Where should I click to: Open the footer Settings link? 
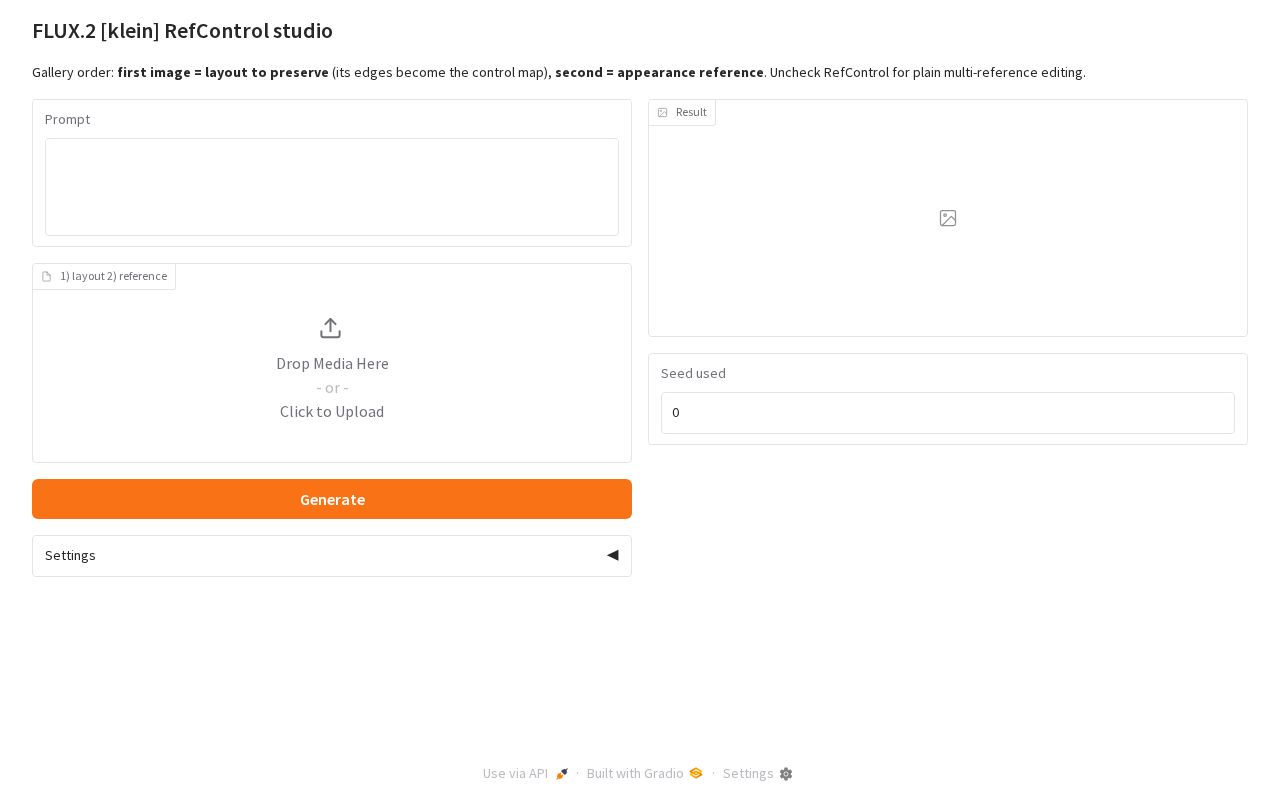coord(758,773)
